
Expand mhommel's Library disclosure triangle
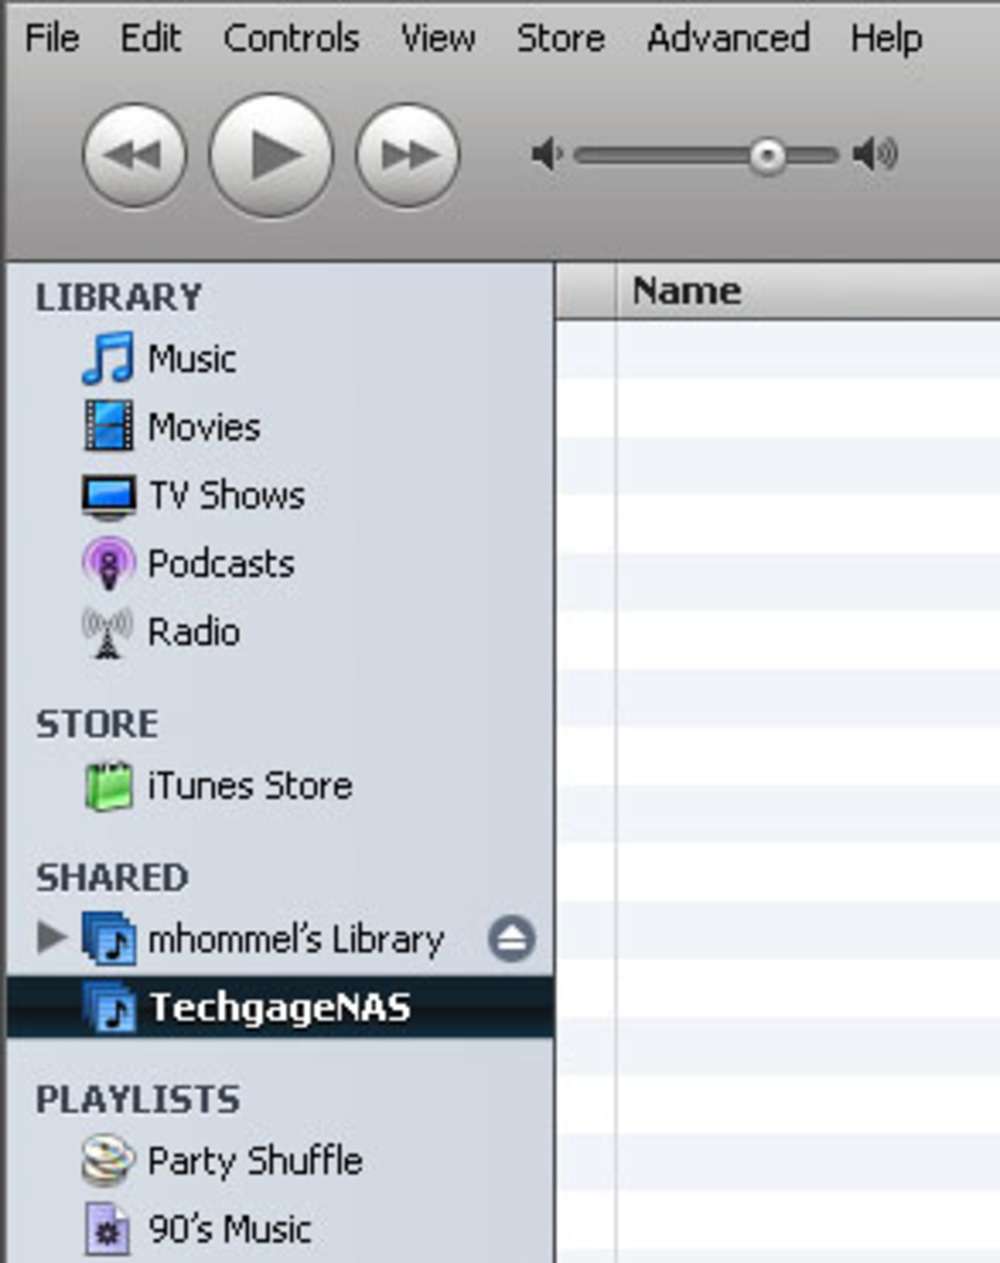(x=50, y=938)
